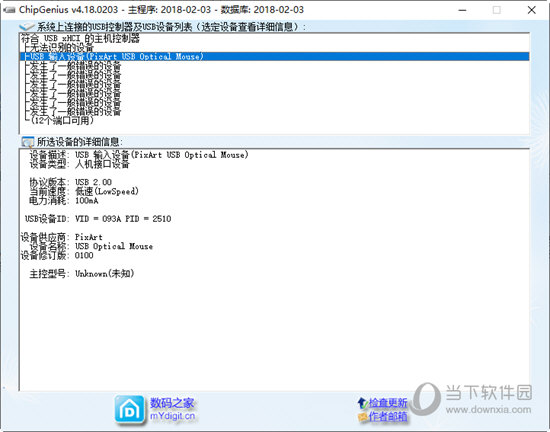Click the 设备修订版 0100 line

click(x=57, y=255)
